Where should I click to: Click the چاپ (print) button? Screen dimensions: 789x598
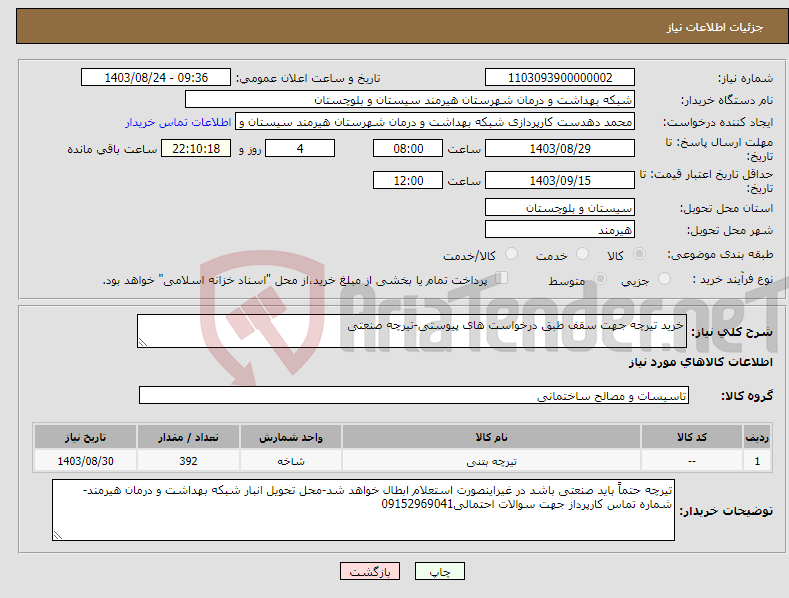(x=439, y=571)
